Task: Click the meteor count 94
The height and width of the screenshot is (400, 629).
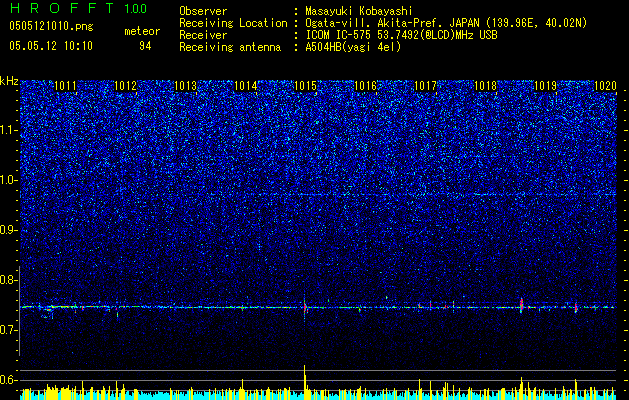Action: pos(145,46)
